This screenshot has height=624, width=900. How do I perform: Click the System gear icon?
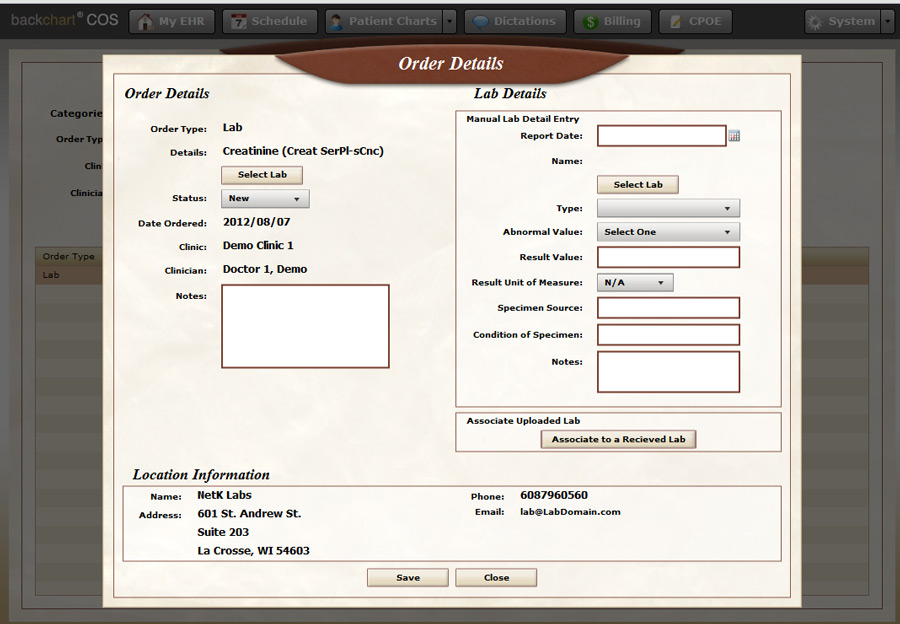816,22
